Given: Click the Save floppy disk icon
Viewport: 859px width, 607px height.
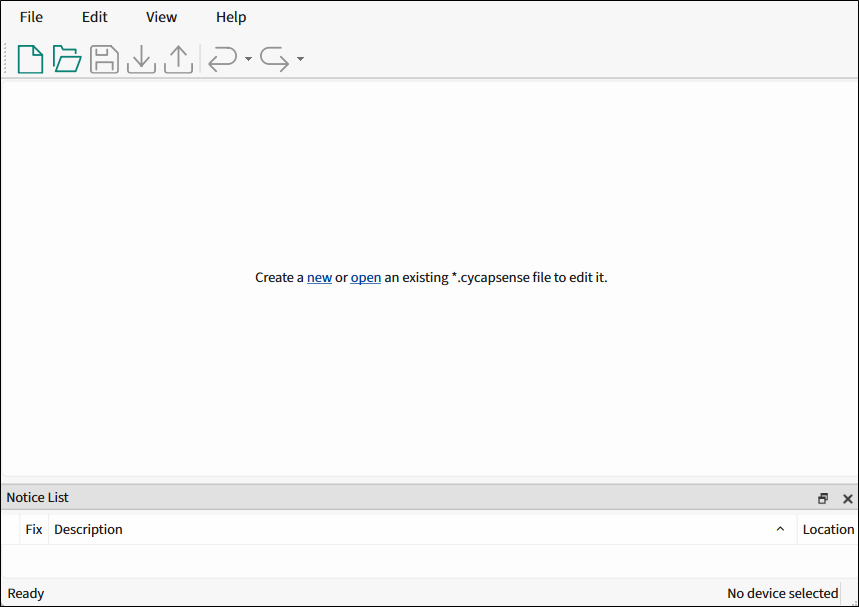Looking at the screenshot, I should (104, 59).
